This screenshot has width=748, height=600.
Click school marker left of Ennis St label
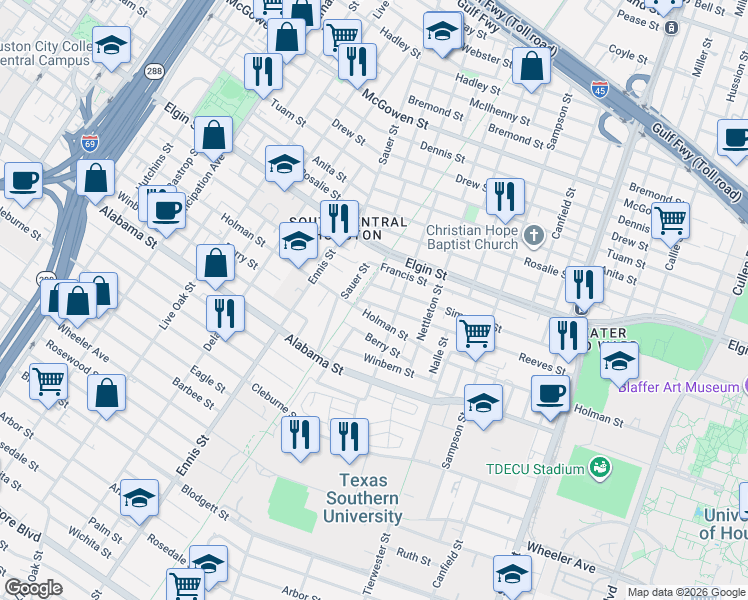point(298,243)
